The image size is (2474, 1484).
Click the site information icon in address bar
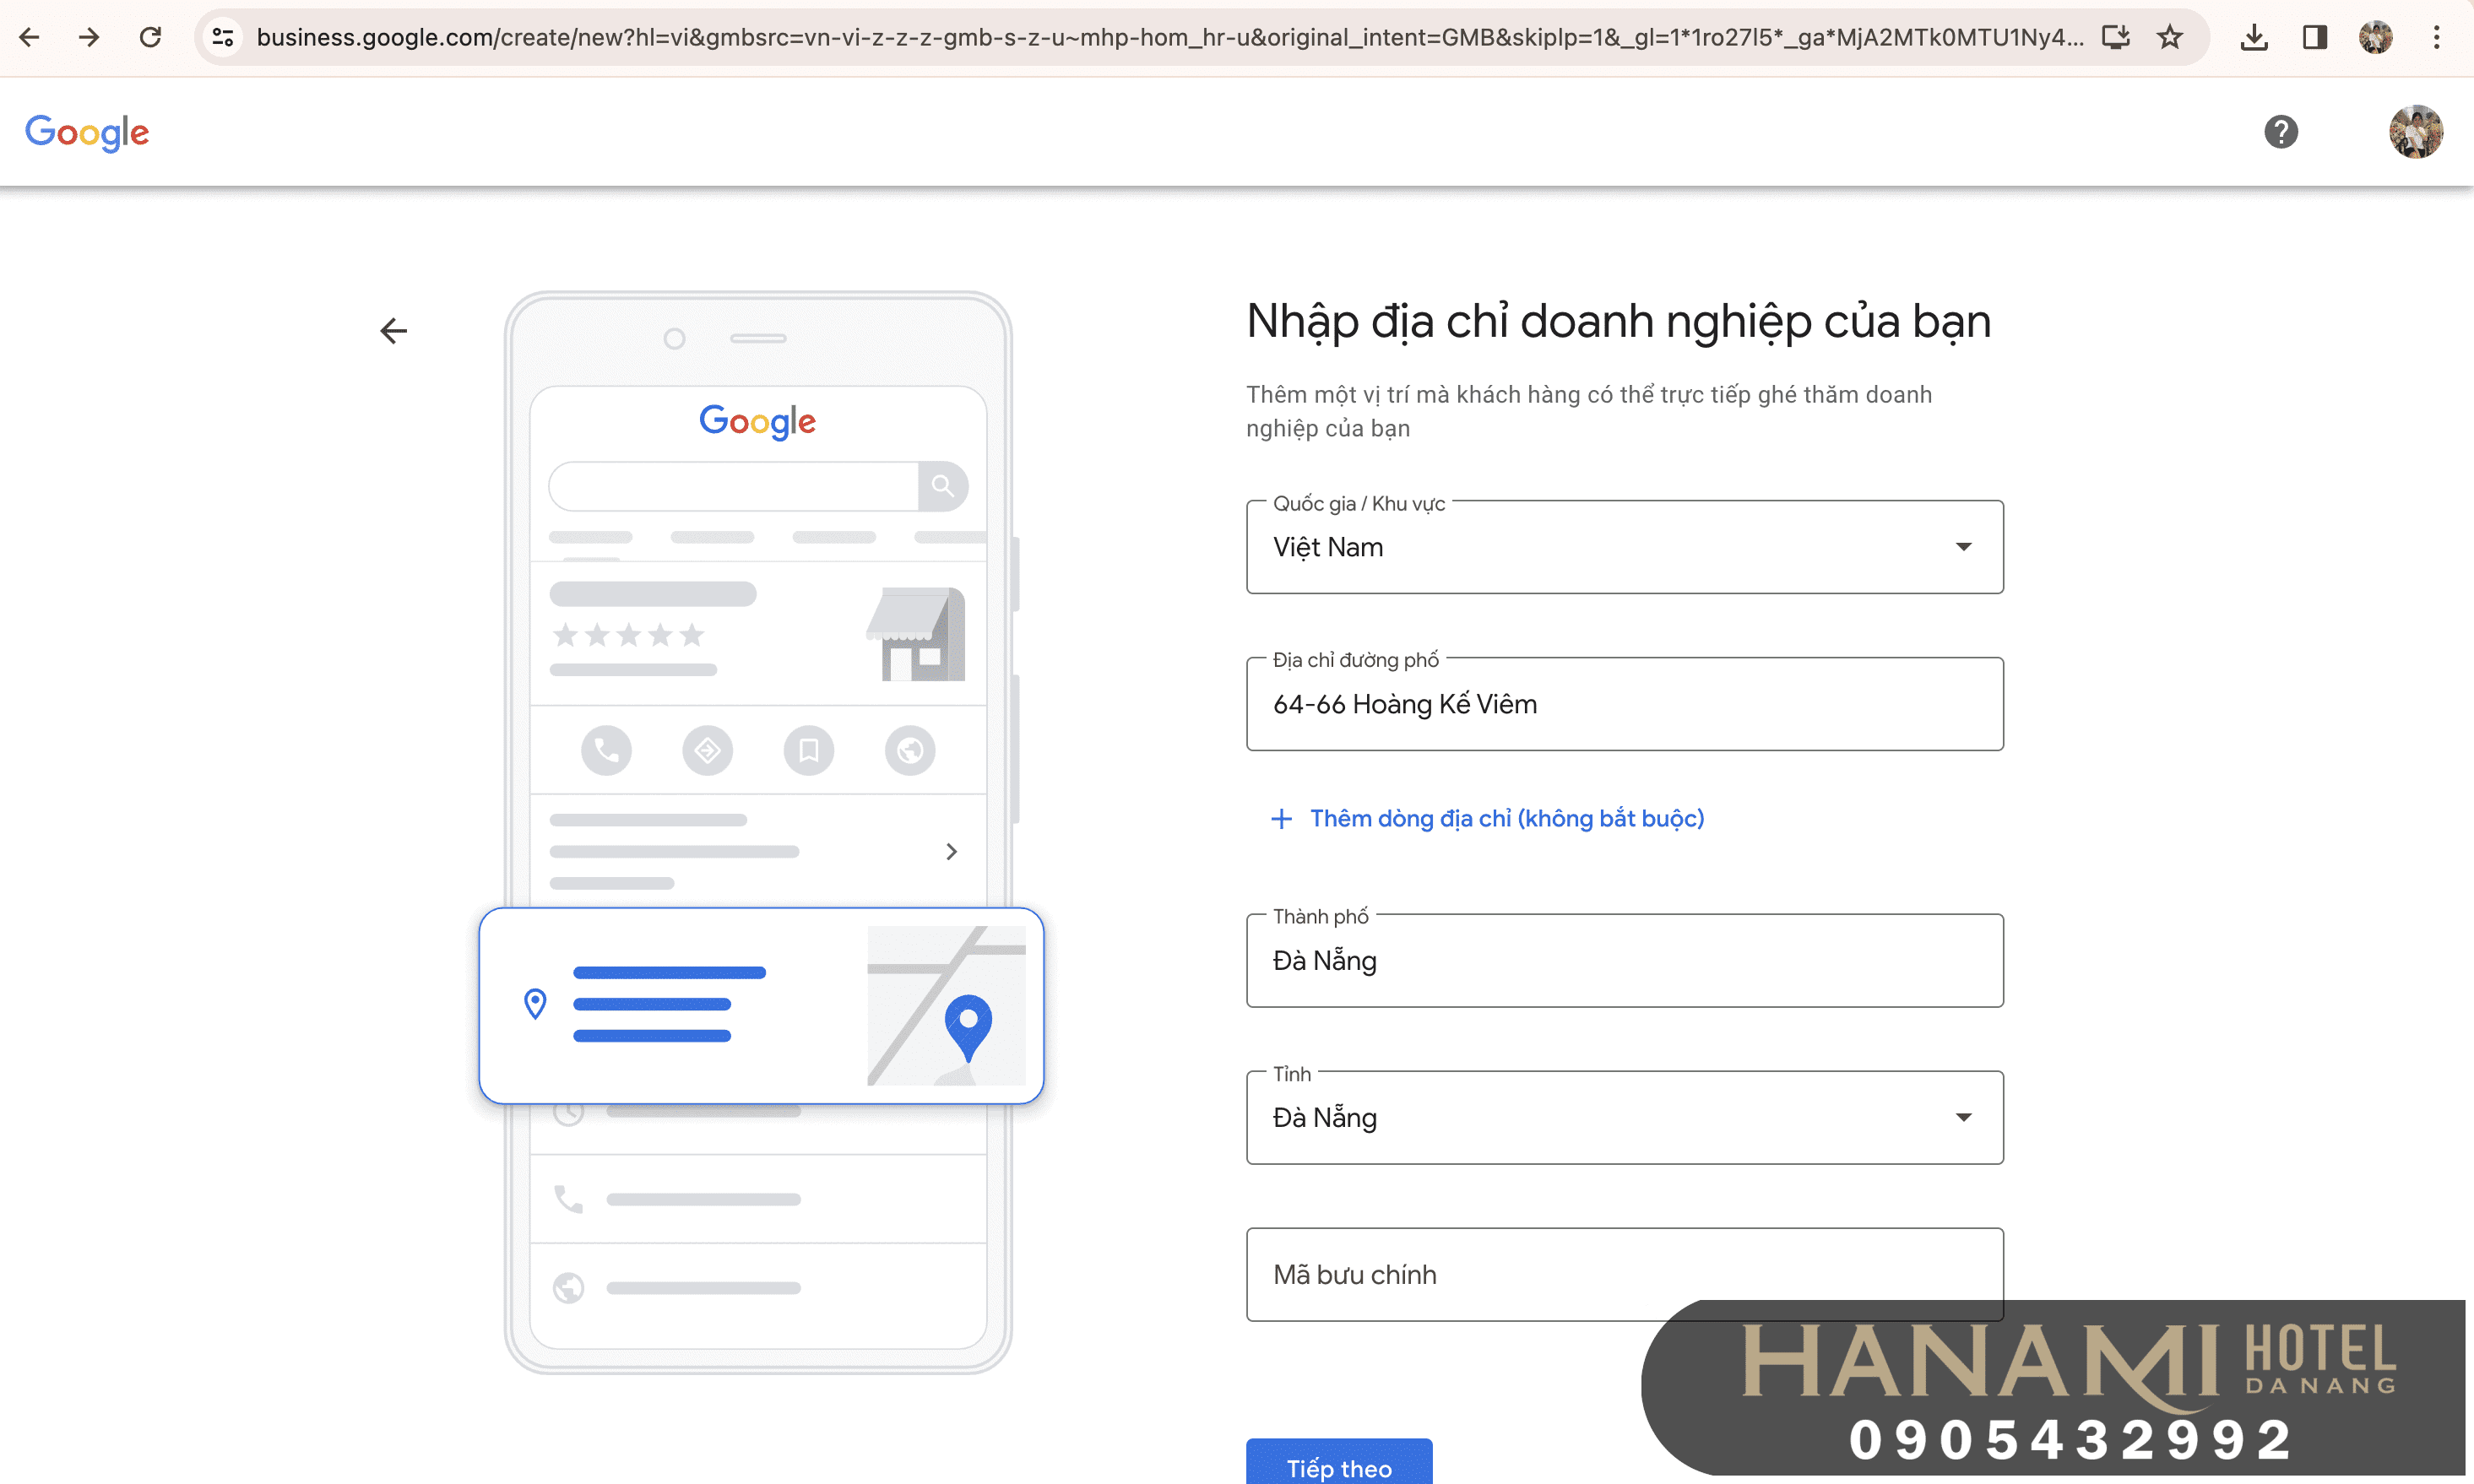[x=222, y=37]
